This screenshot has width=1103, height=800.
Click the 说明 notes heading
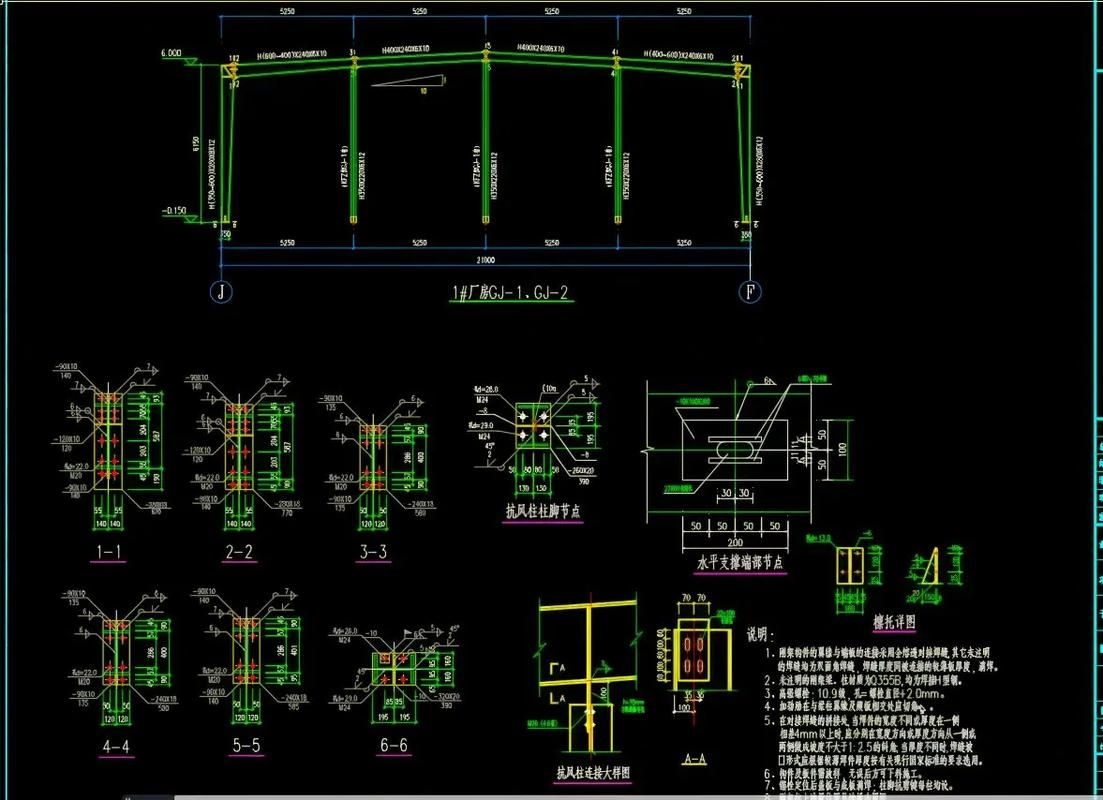[760, 634]
